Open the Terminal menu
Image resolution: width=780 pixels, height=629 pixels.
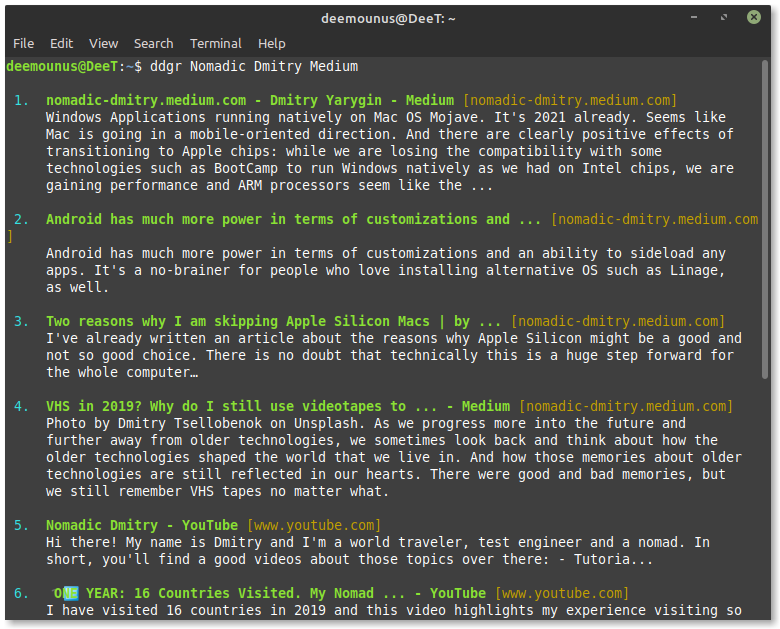click(x=215, y=44)
